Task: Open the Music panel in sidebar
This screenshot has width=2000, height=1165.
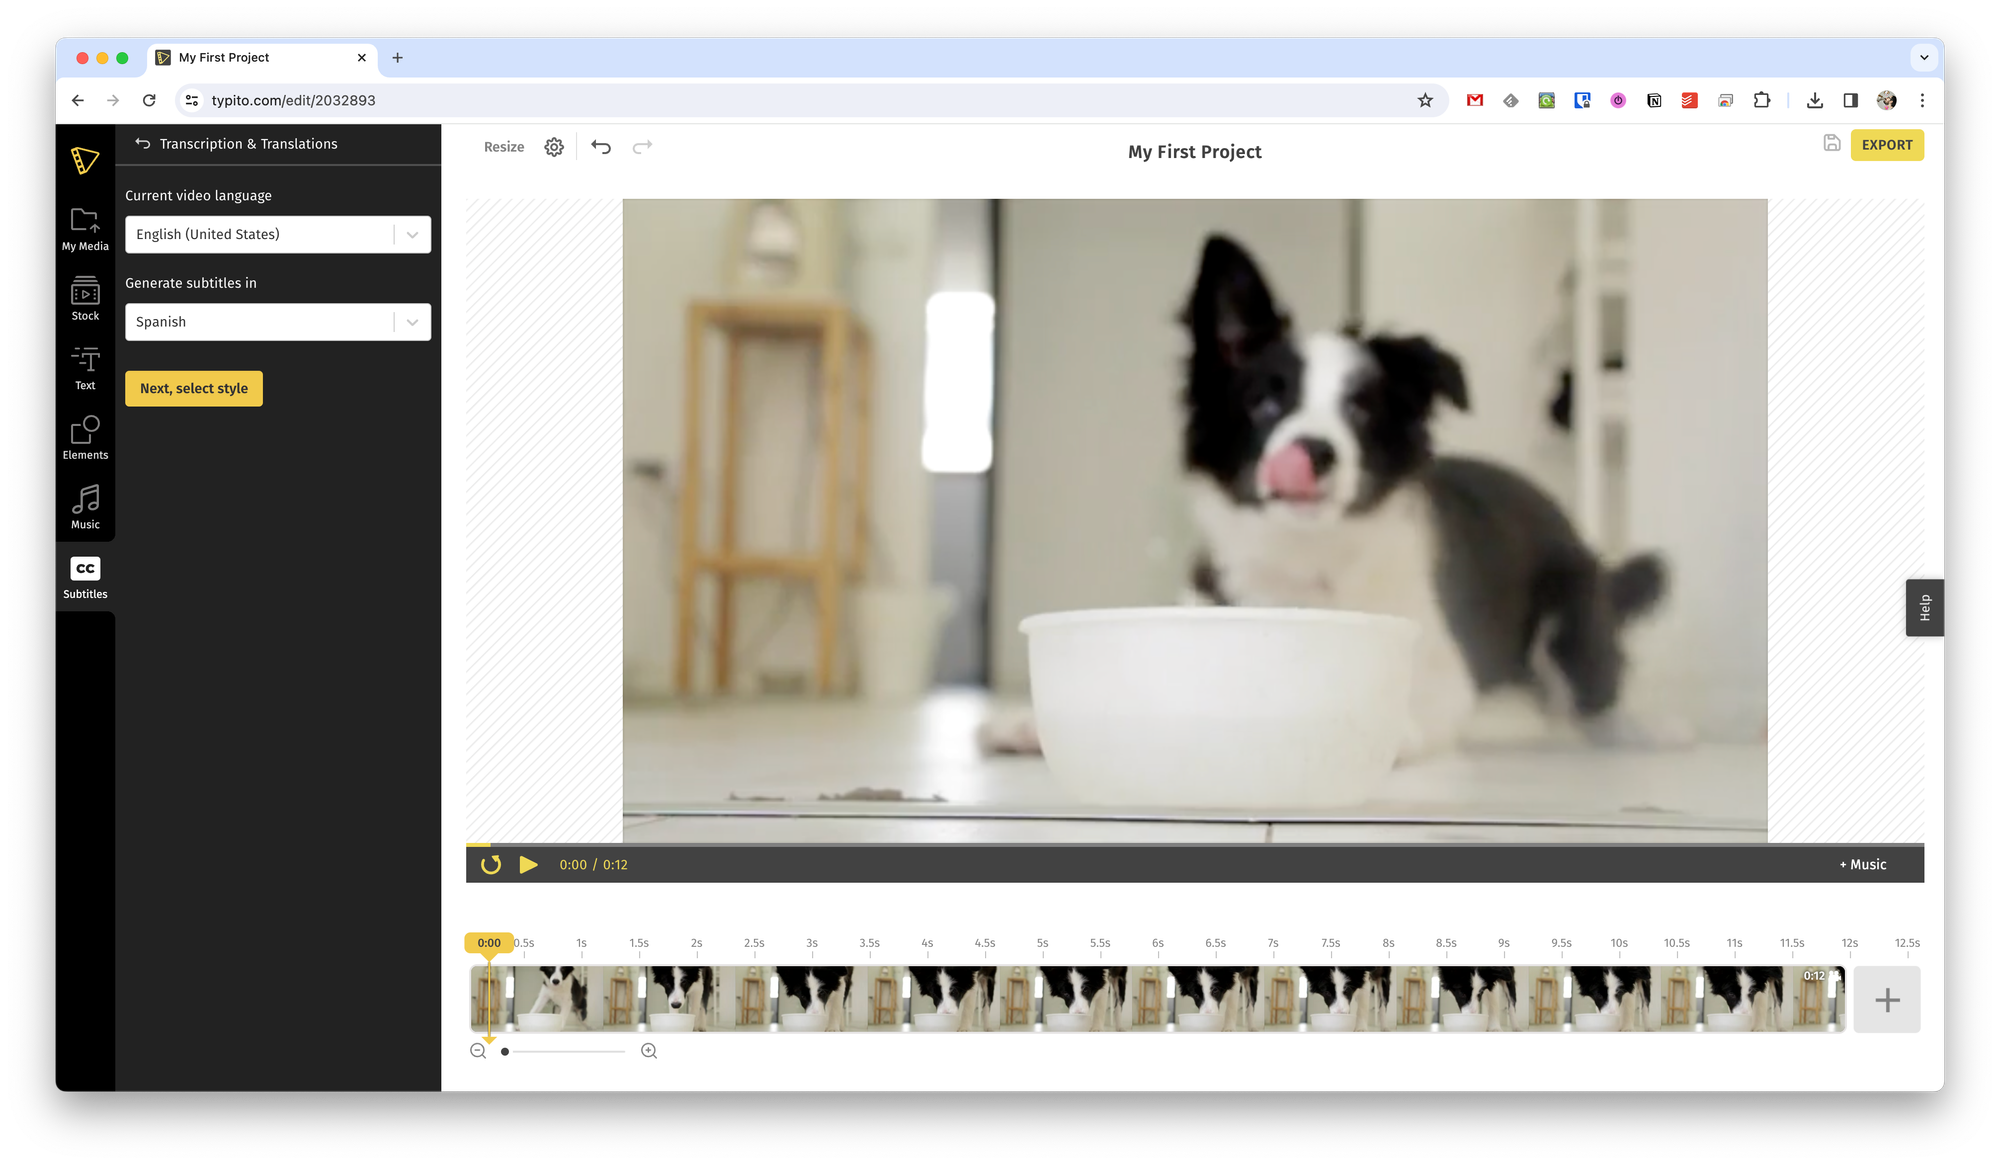Action: [x=85, y=506]
